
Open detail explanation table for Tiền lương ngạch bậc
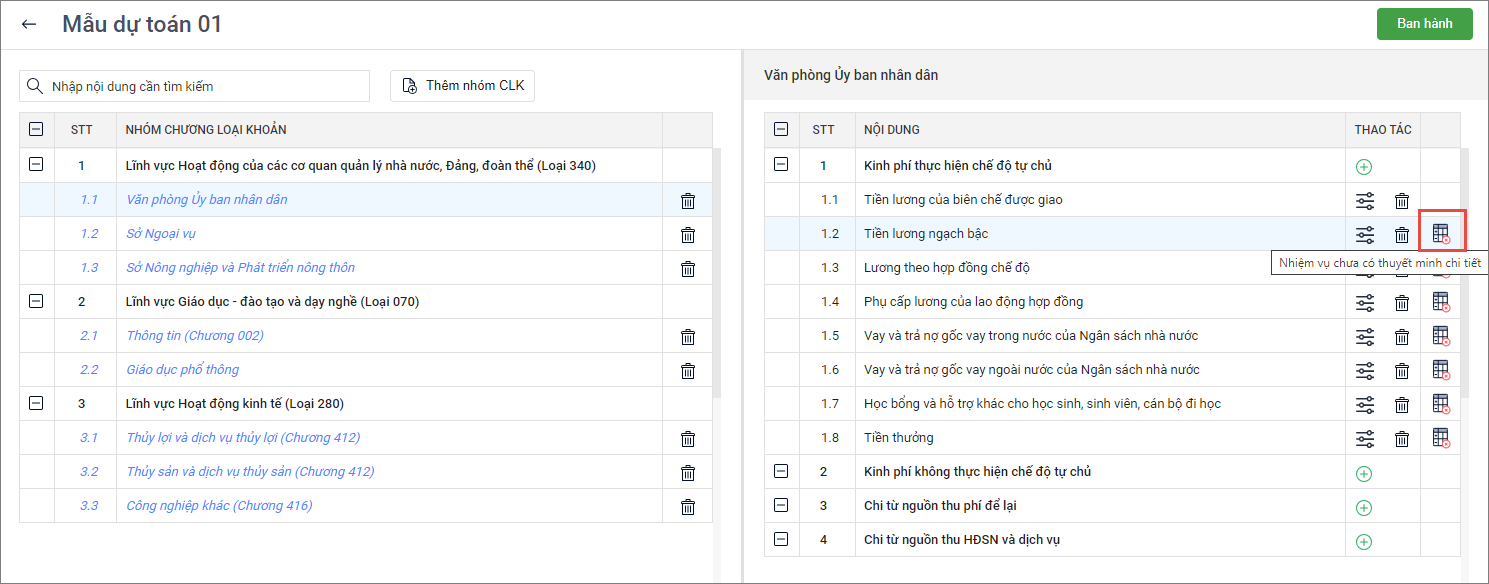point(1441,234)
